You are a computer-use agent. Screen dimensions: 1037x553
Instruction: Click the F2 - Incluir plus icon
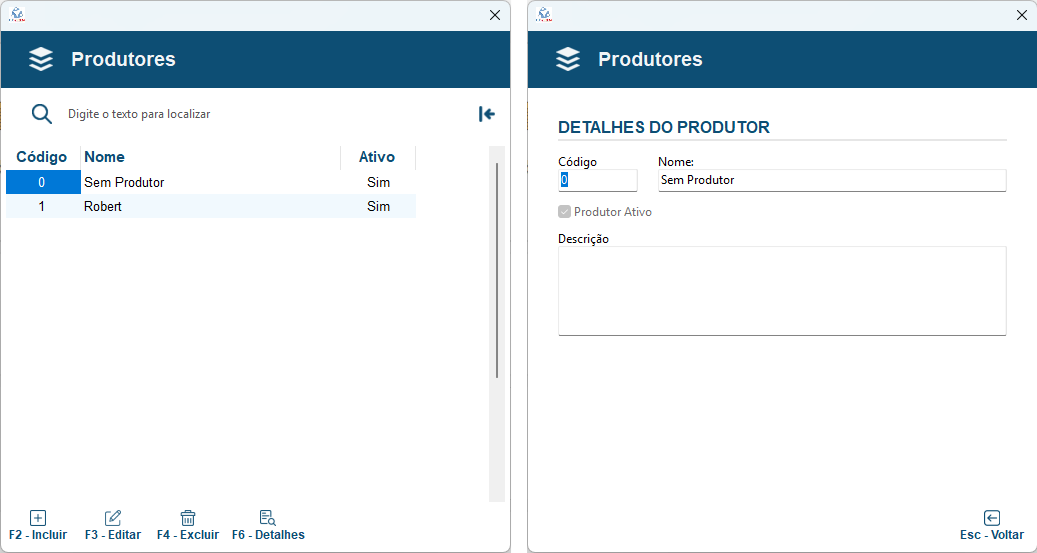pos(38,518)
